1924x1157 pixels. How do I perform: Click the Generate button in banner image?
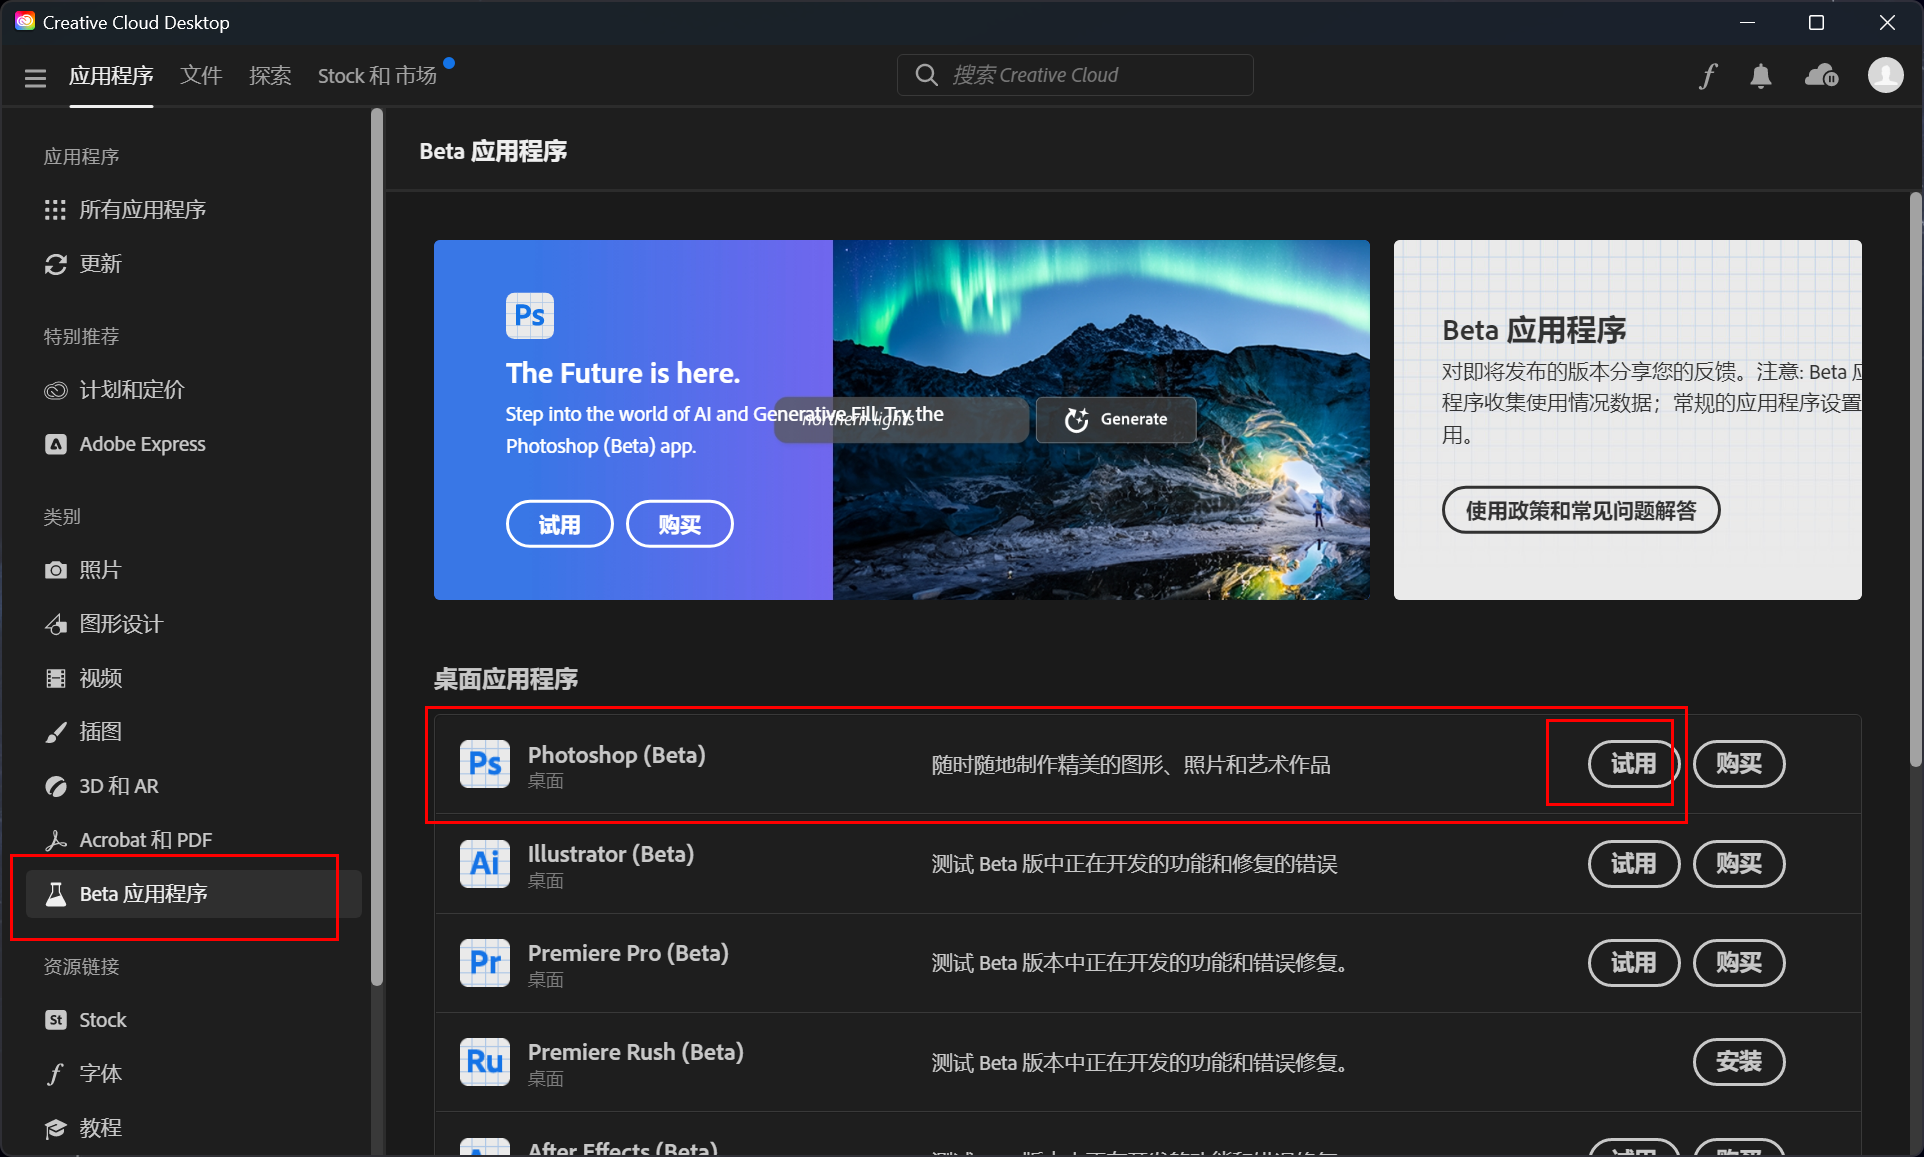[1116, 420]
